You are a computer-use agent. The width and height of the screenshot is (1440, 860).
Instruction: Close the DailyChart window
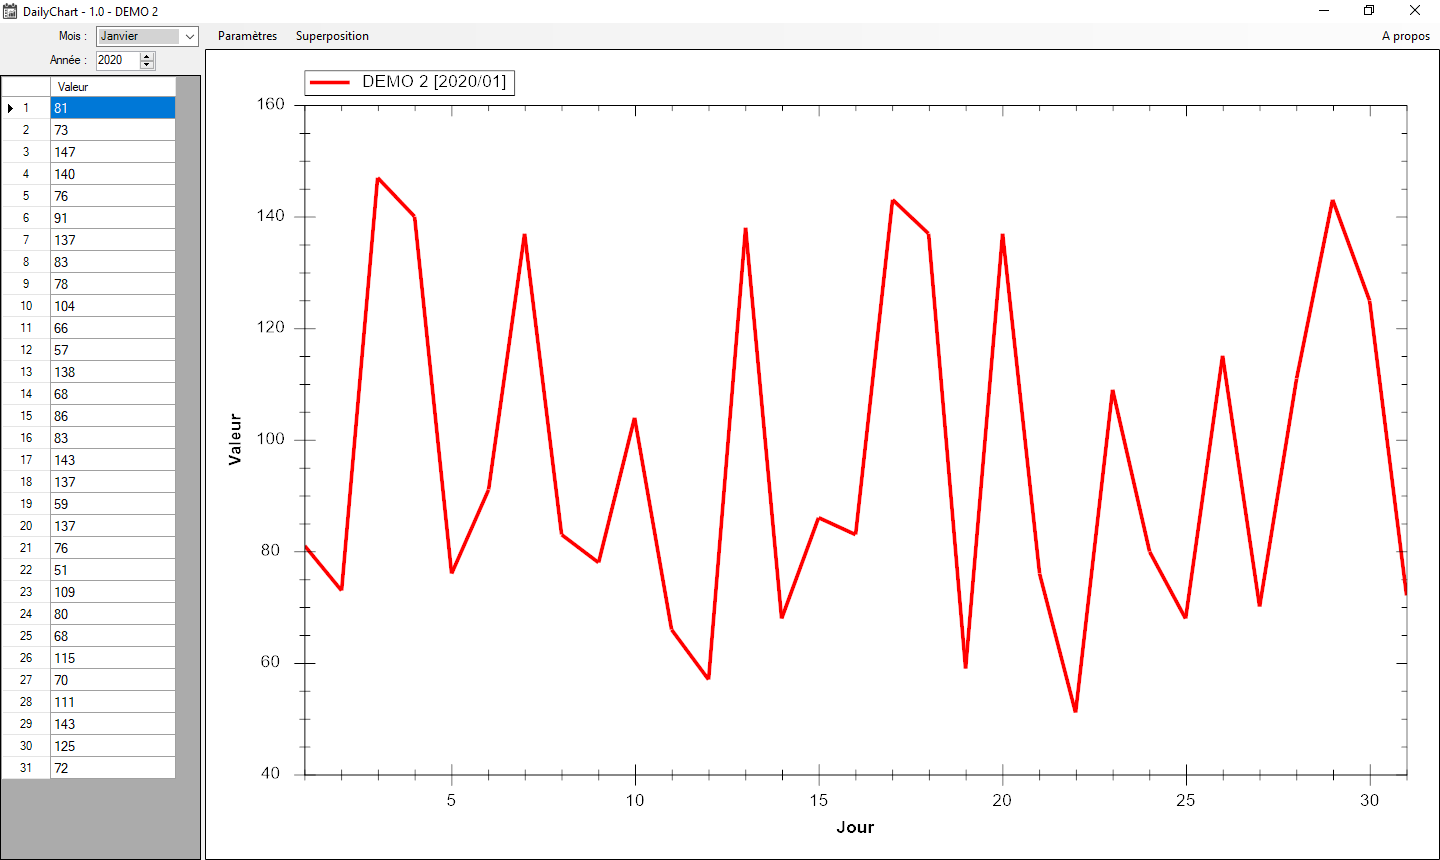coord(1415,11)
